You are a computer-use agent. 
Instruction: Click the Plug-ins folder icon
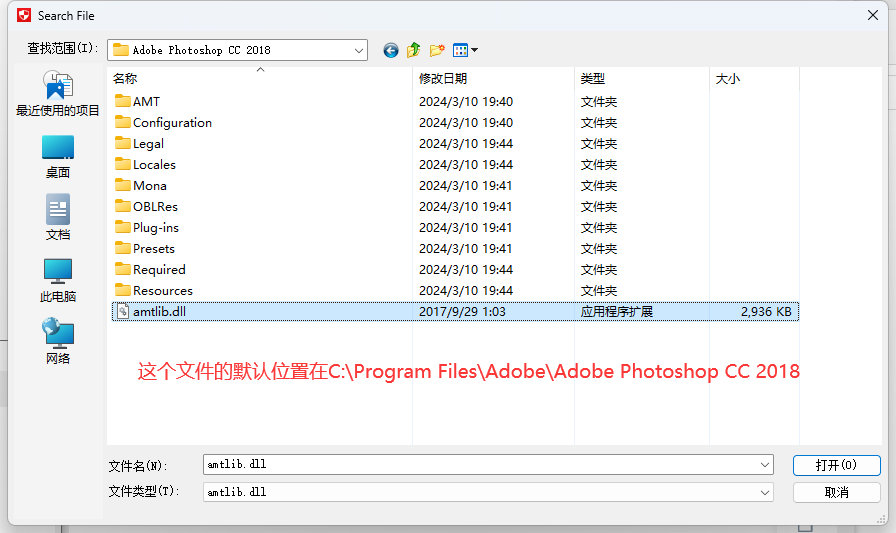[122, 227]
